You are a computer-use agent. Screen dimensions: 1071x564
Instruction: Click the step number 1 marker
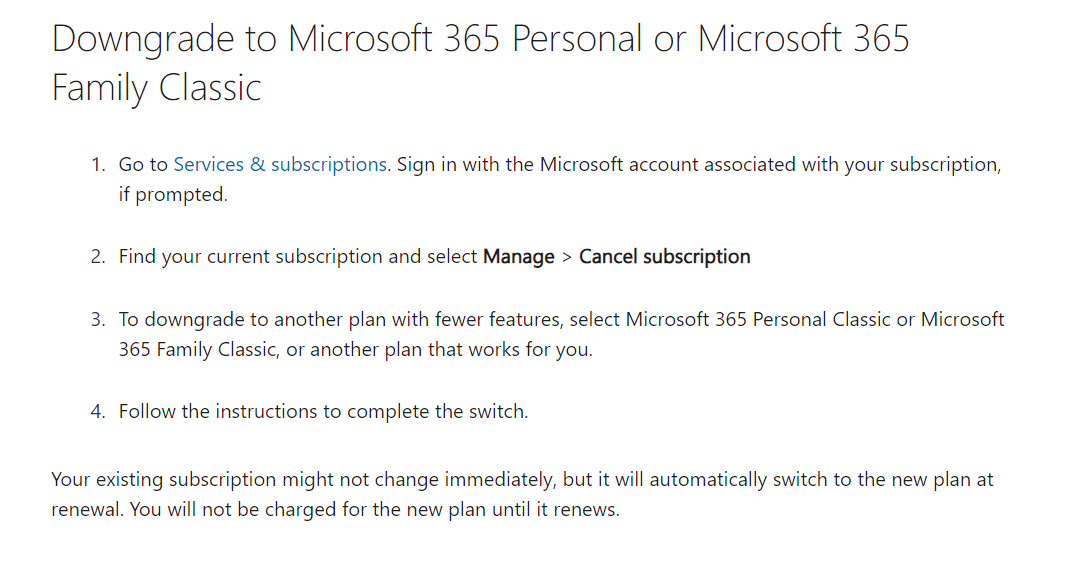[98, 165]
